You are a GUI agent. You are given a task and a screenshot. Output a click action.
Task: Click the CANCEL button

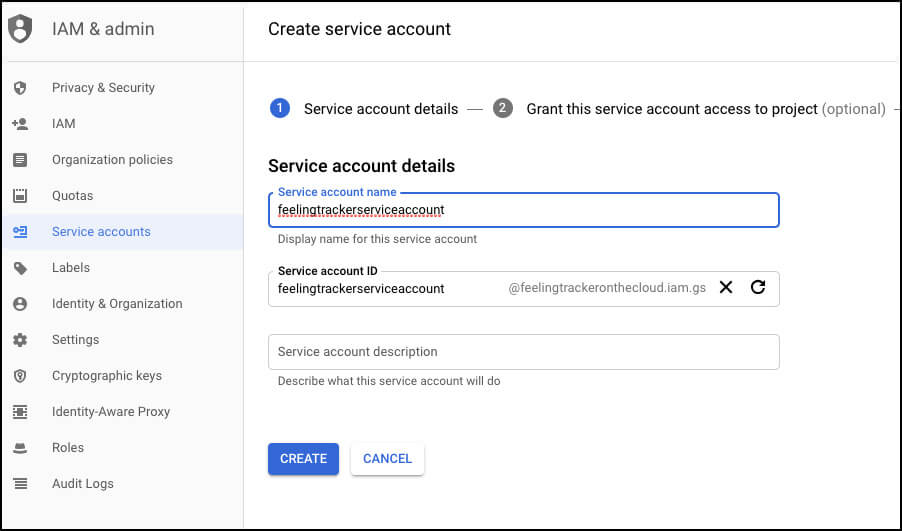tap(387, 459)
